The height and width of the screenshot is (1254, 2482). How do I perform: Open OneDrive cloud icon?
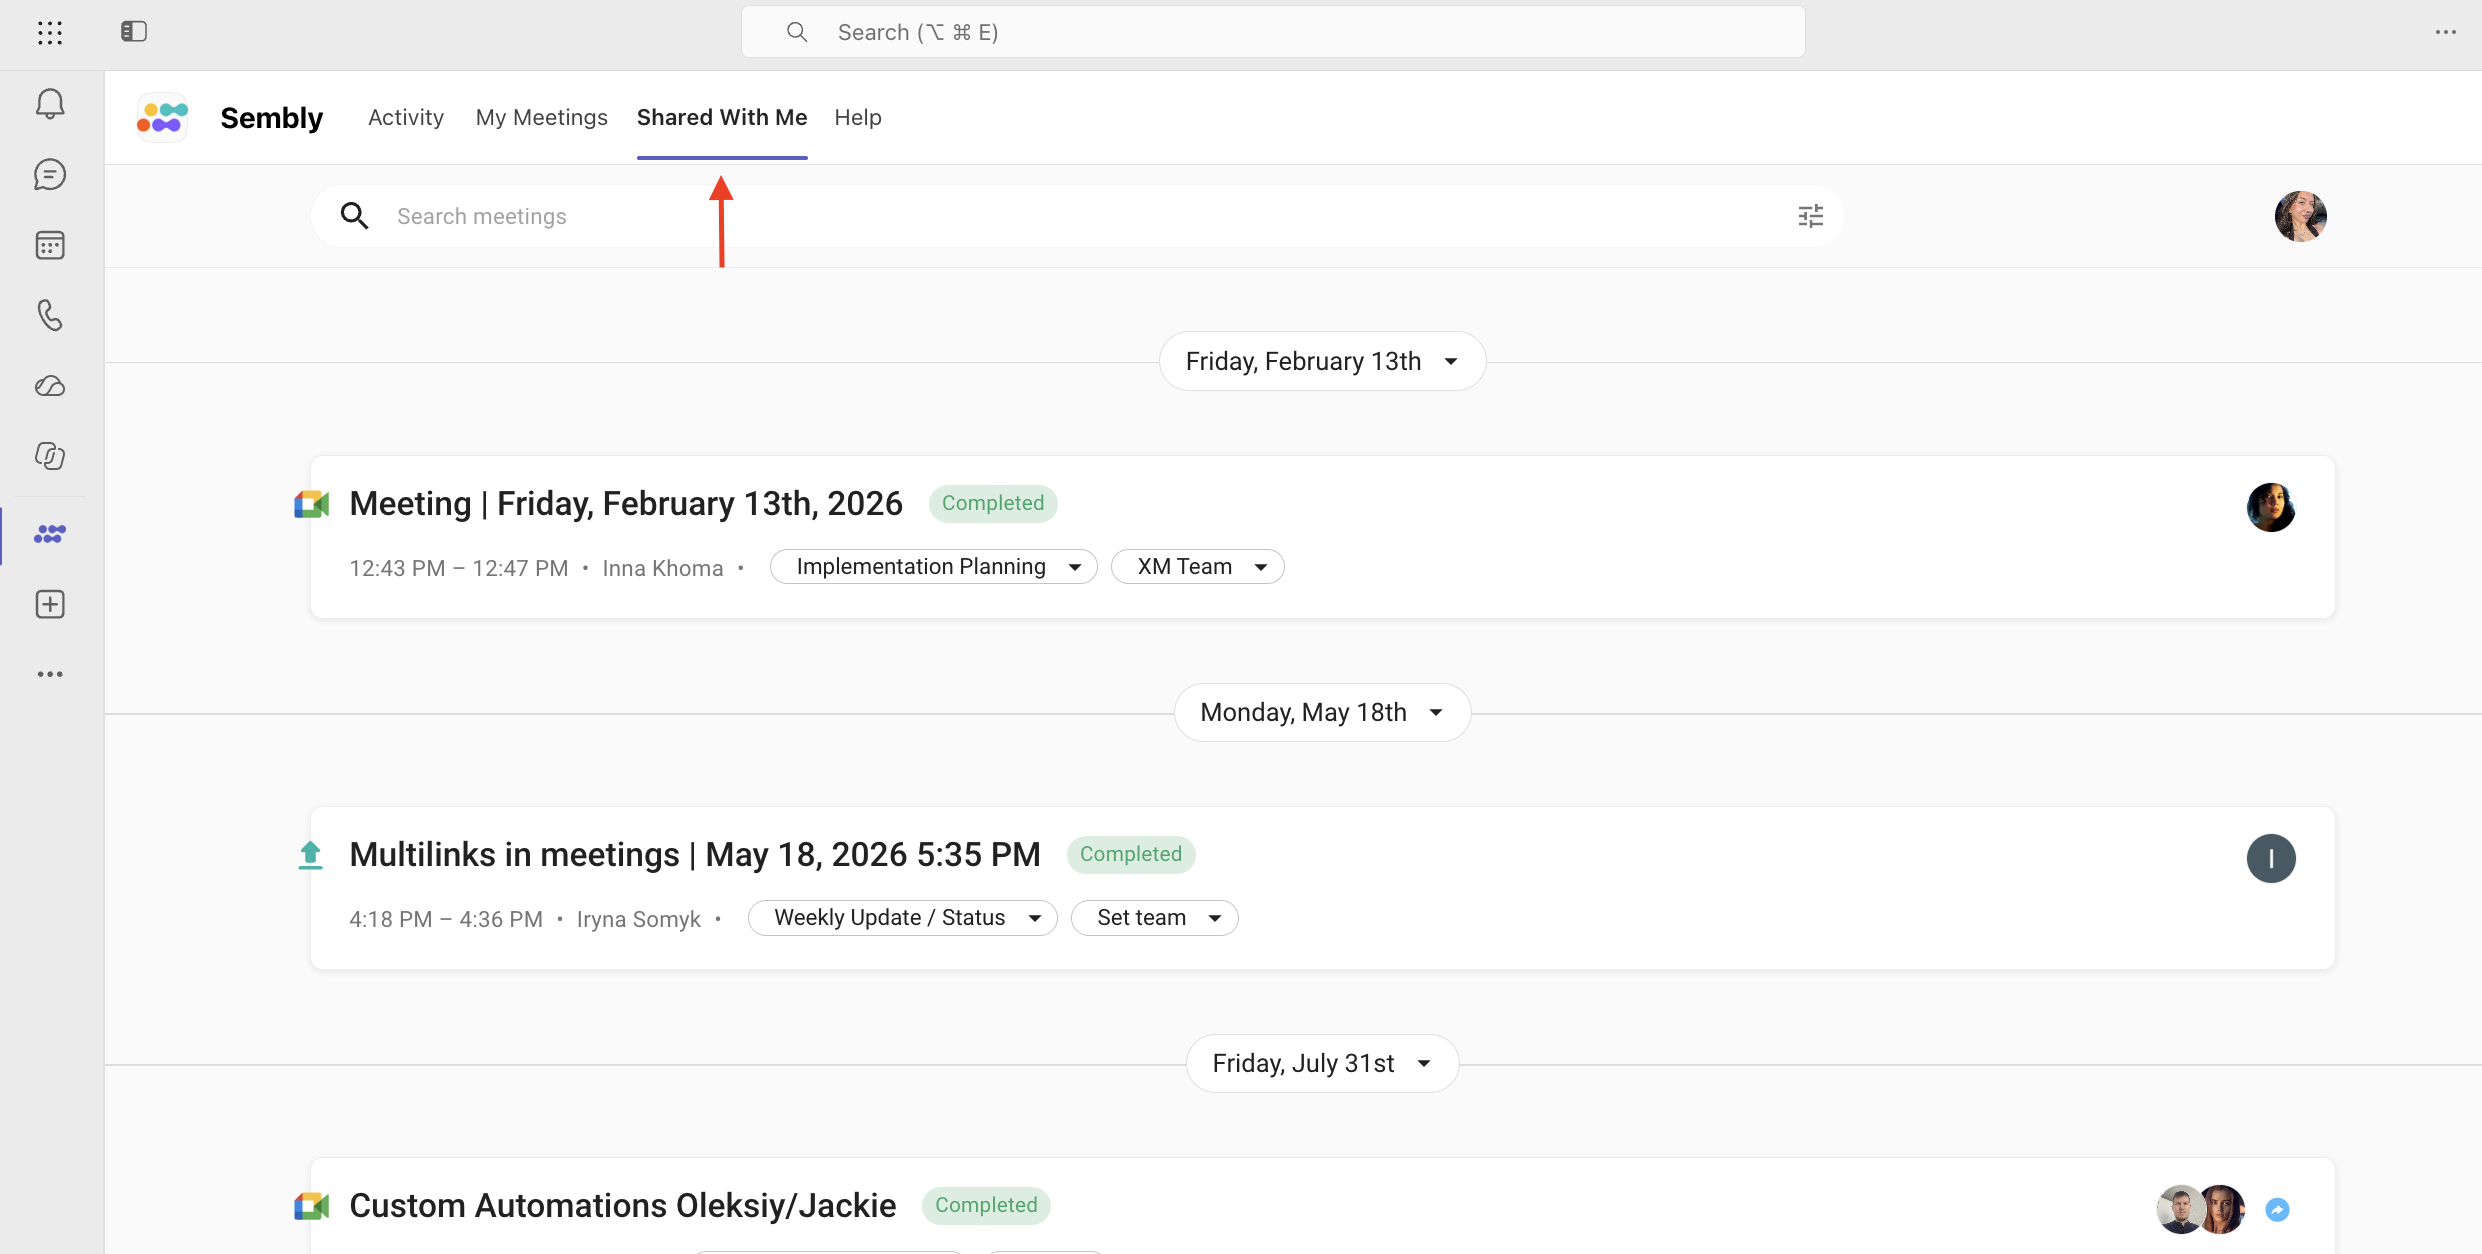50,386
